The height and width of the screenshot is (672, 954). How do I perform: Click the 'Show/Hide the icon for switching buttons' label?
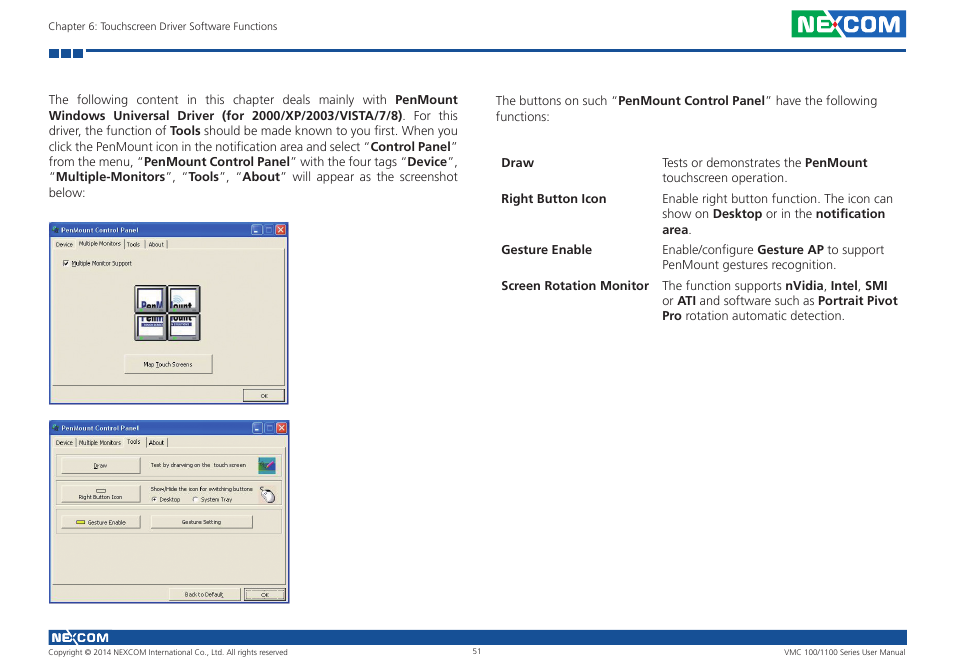201,489
